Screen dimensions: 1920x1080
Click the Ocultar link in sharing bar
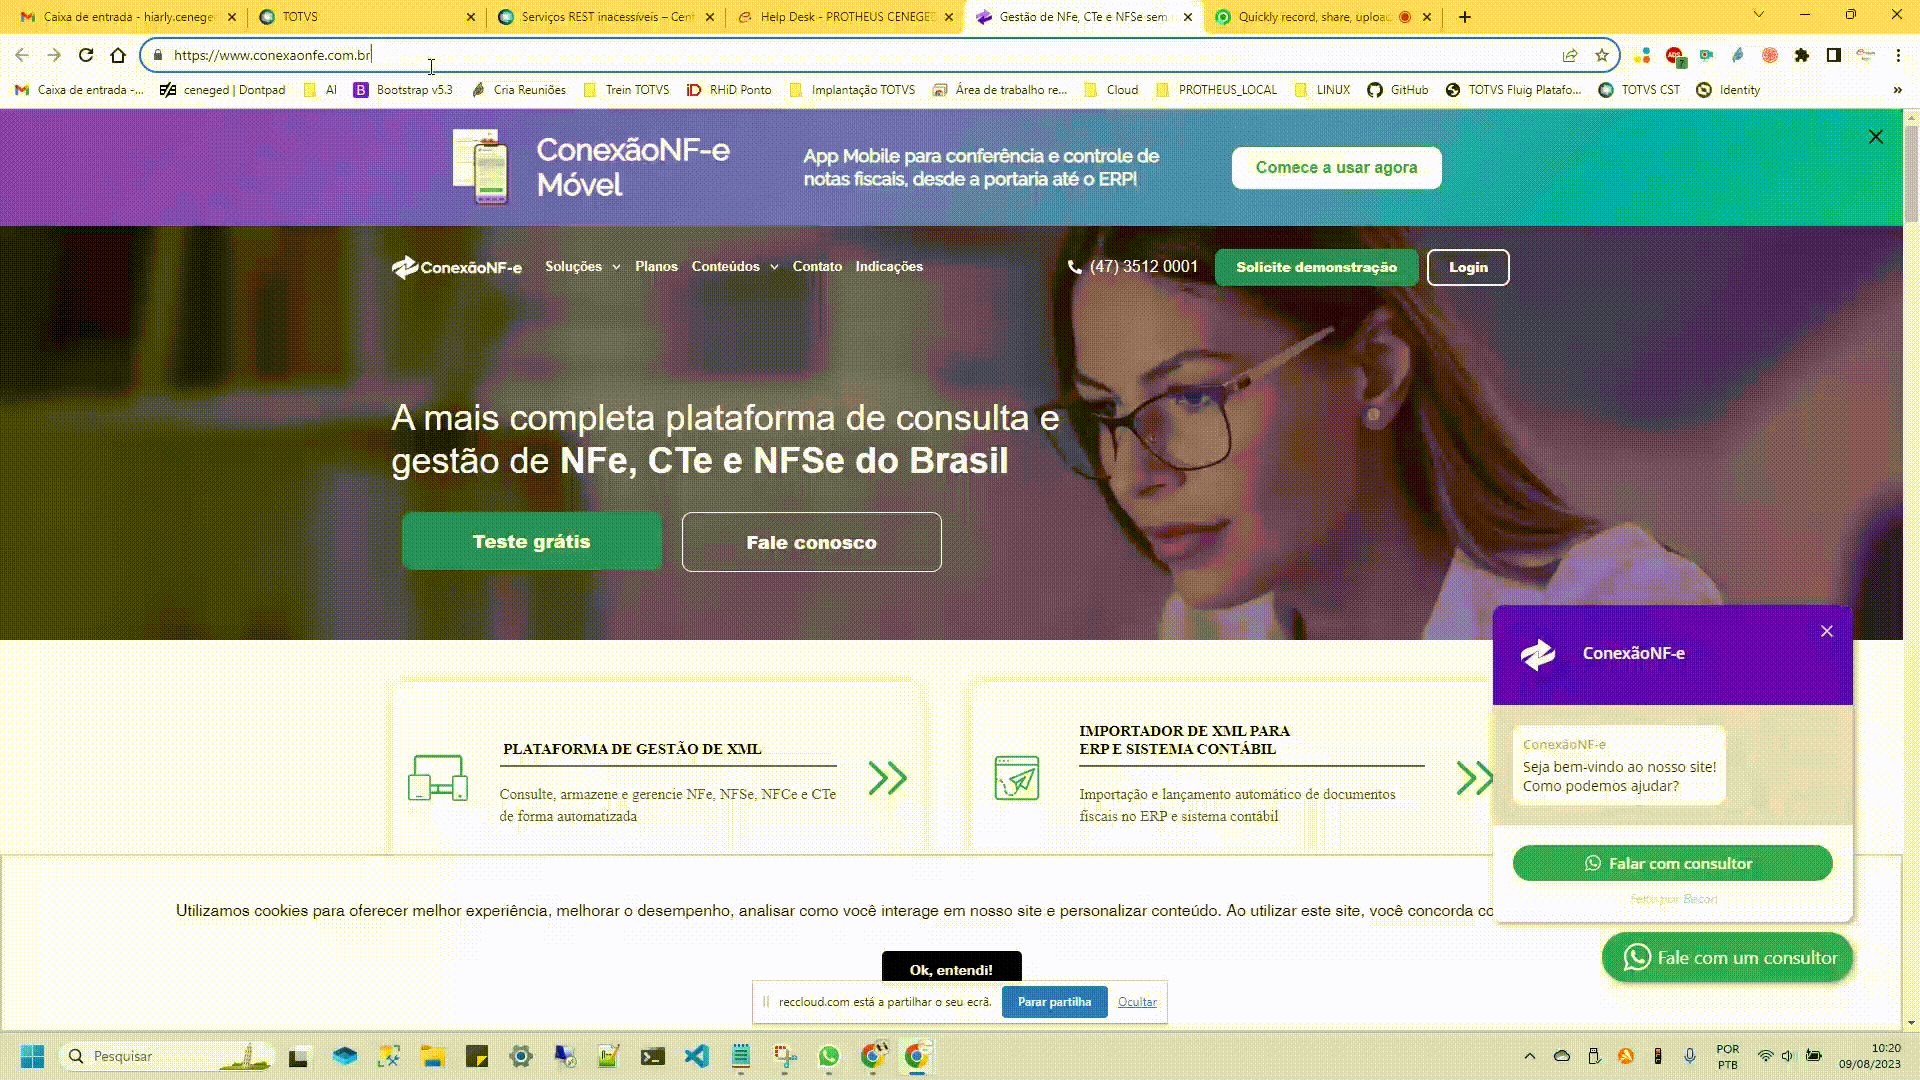1137,1002
